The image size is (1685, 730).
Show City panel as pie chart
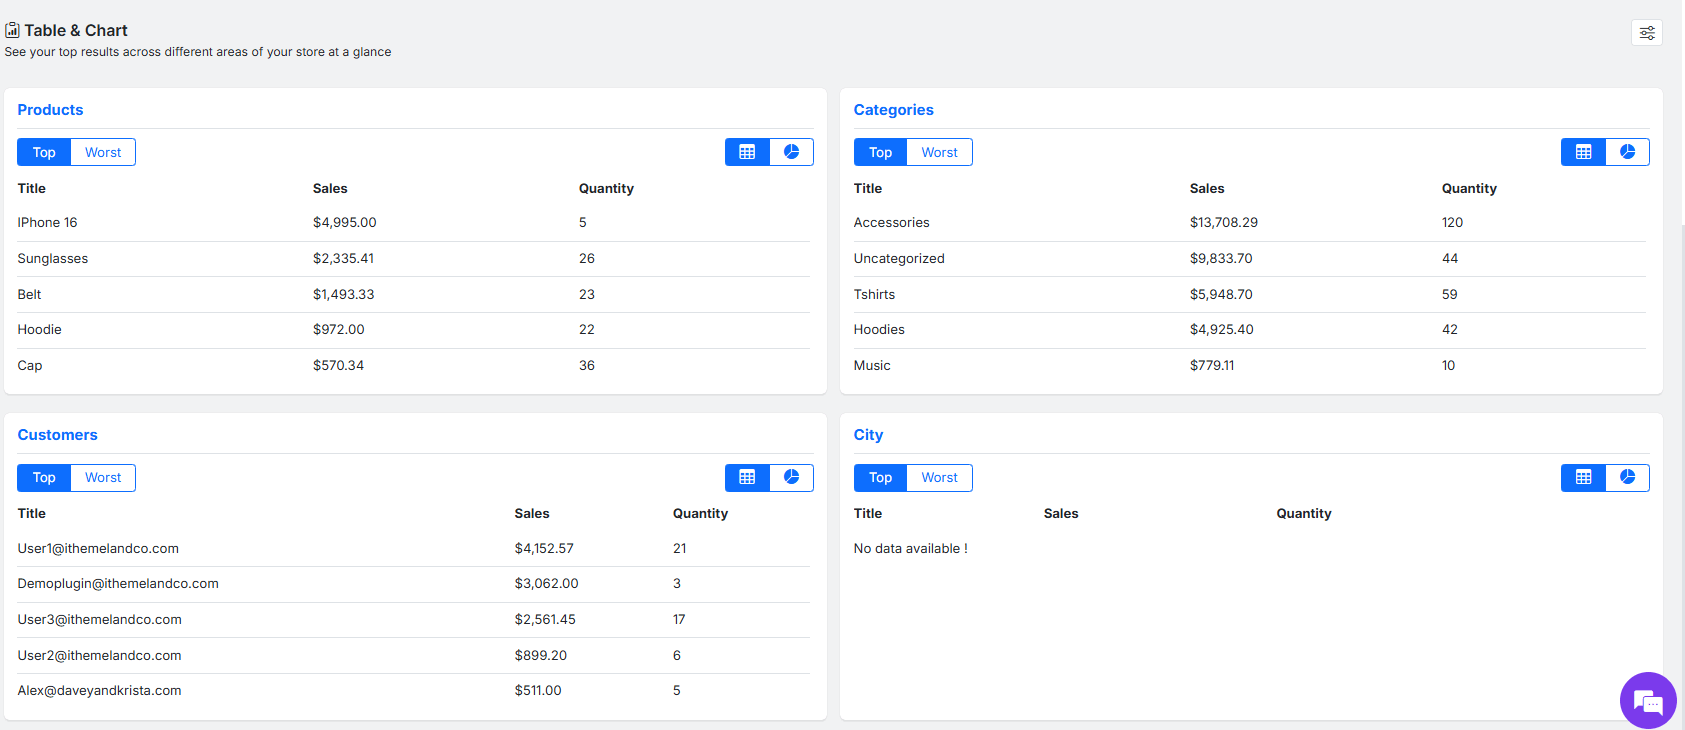click(x=1627, y=477)
